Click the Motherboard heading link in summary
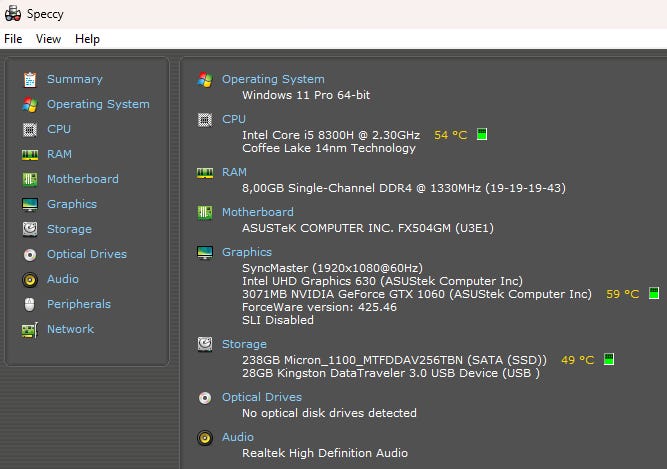 (x=258, y=212)
